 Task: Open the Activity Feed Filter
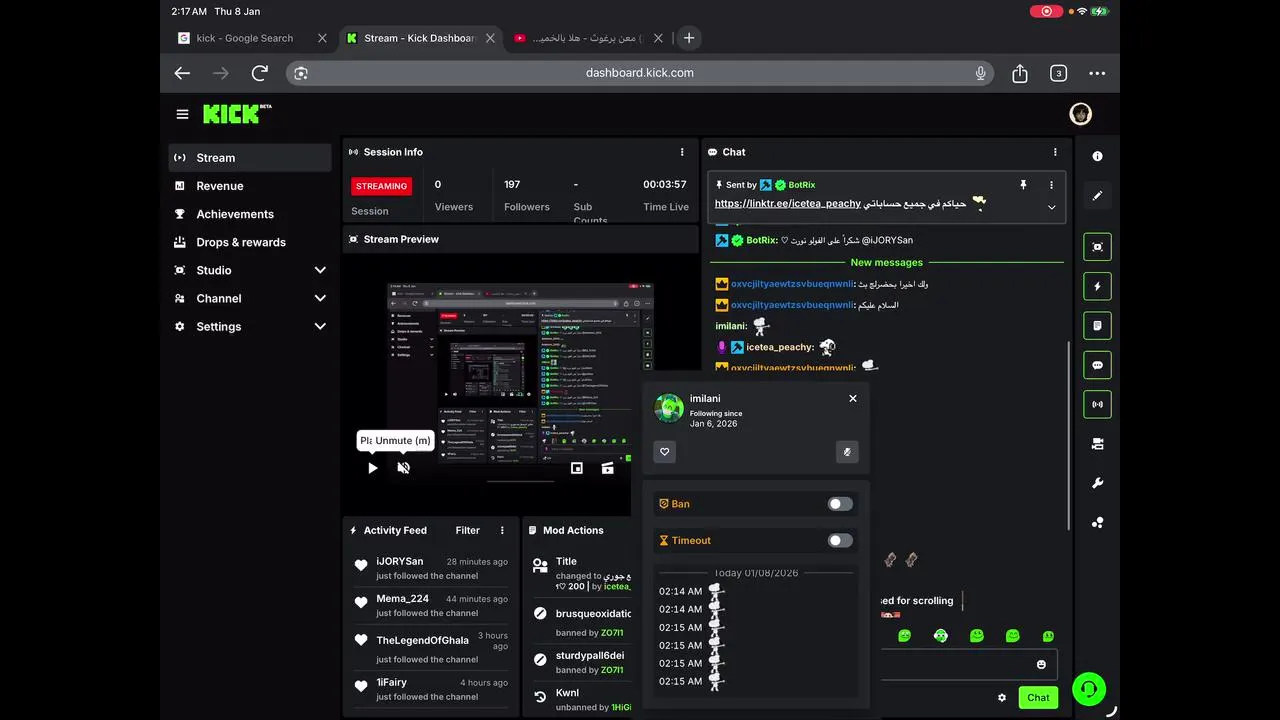point(467,530)
